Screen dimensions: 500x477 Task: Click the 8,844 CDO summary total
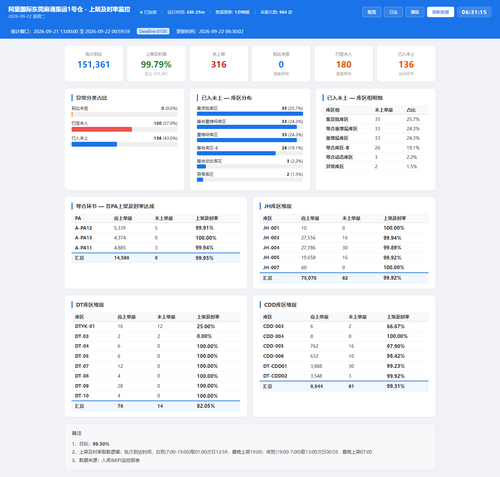pos(316,386)
